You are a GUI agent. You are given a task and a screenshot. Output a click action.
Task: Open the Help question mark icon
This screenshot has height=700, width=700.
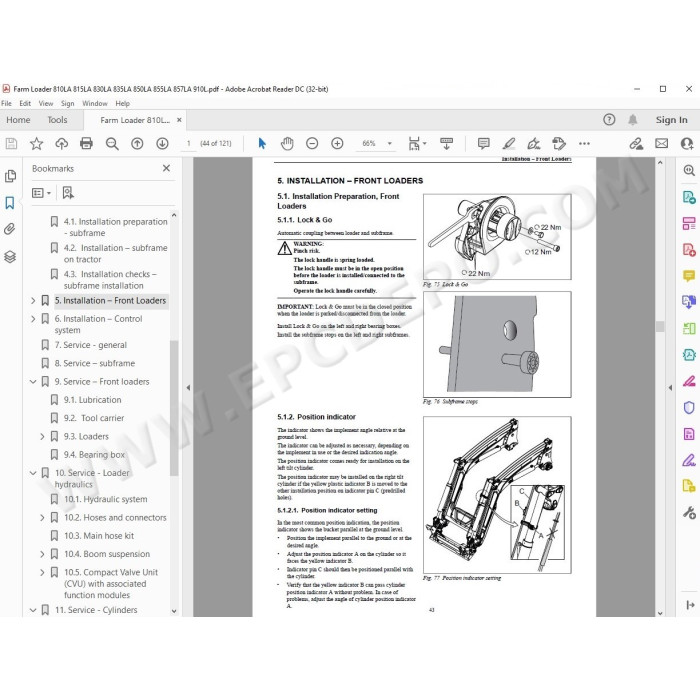pos(609,120)
